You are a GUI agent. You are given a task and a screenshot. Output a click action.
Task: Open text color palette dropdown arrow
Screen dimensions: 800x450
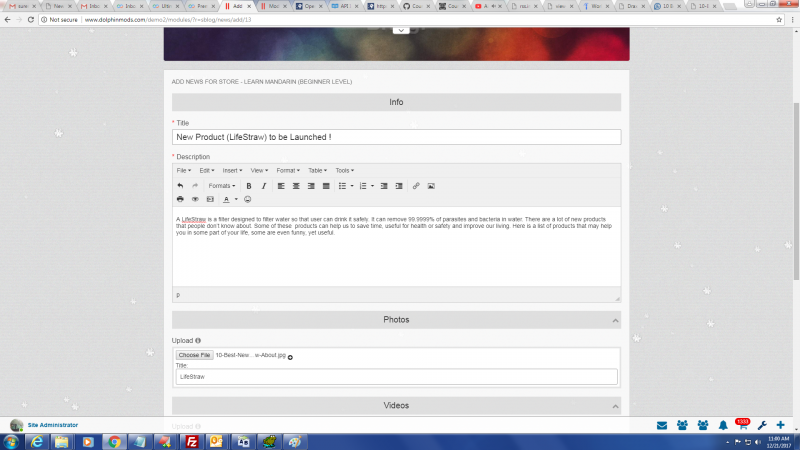236,199
